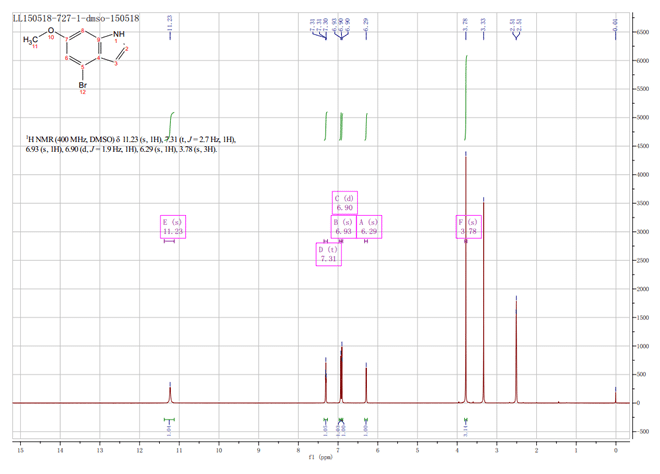Click the TMS peak at 0 ppm
Viewport: 660px width, 474px height.
click(615, 396)
